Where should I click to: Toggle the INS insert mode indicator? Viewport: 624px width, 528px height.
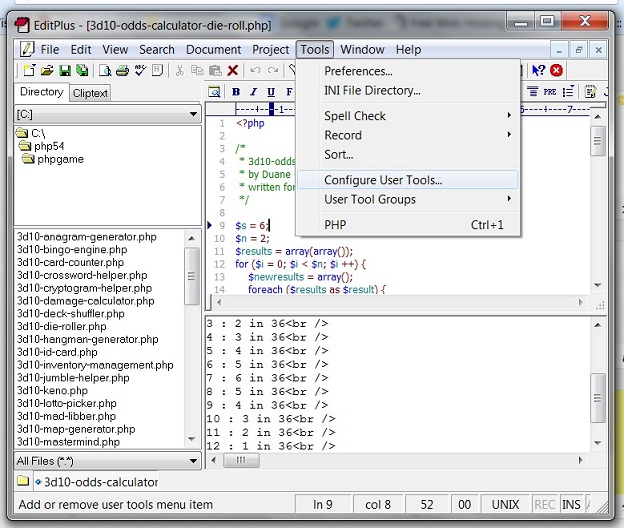pyautogui.click(x=572, y=505)
